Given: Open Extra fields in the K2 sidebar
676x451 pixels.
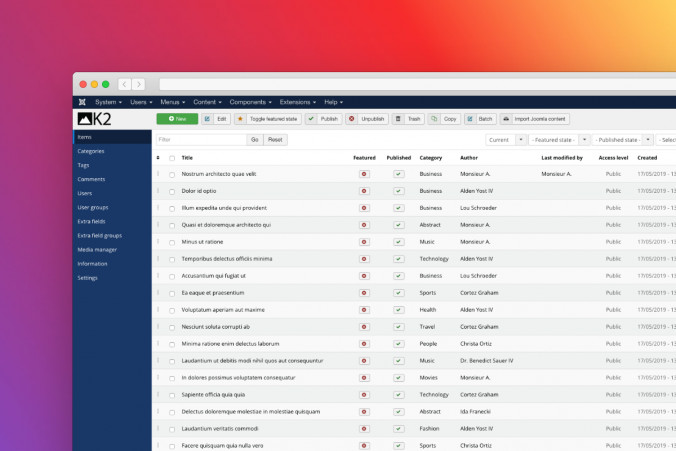Looking at the screenshot, I should coord(91,222).
